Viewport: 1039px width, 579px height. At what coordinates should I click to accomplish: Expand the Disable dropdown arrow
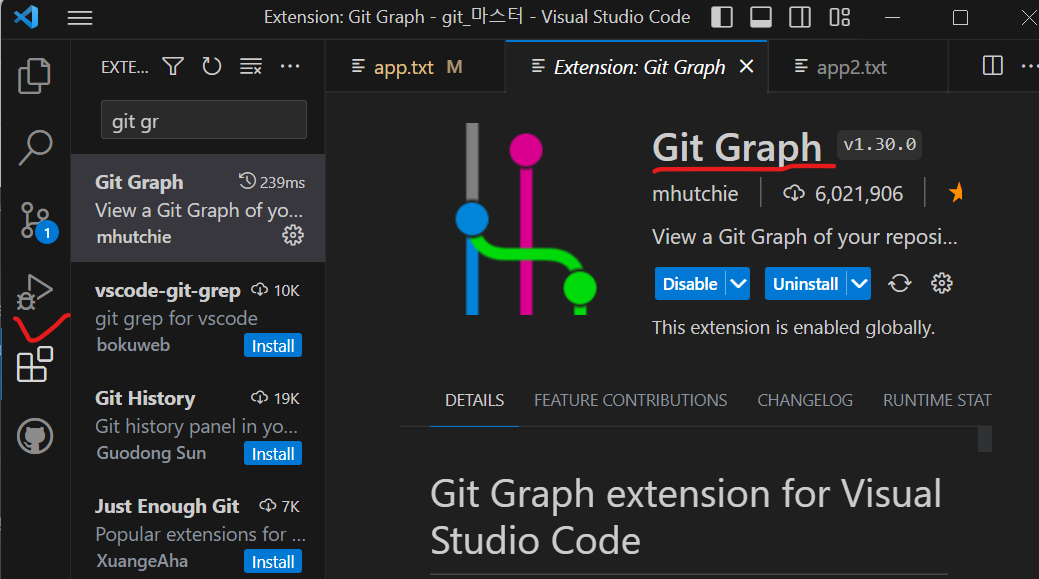738,284
